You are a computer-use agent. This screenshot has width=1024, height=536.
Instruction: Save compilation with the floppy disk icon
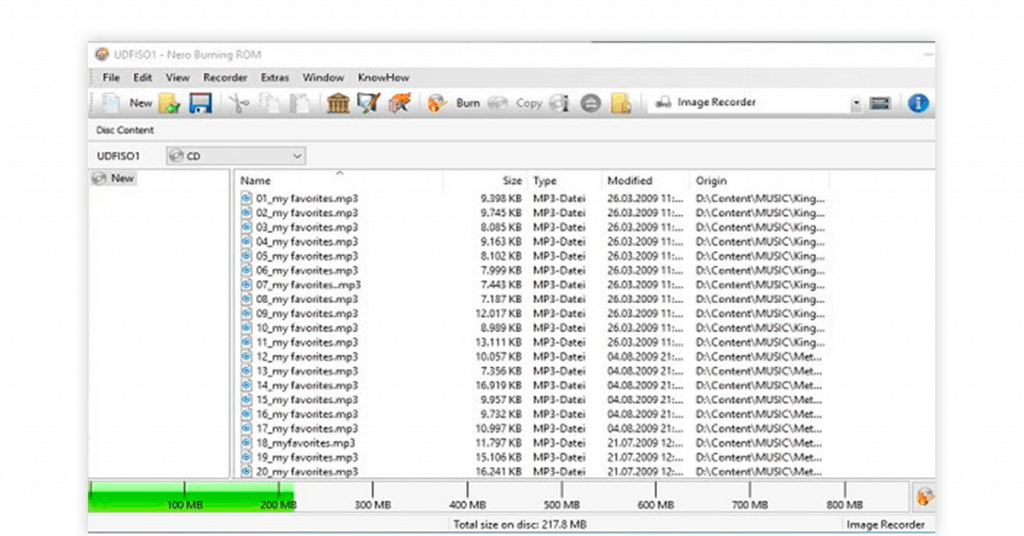point(200,103)
